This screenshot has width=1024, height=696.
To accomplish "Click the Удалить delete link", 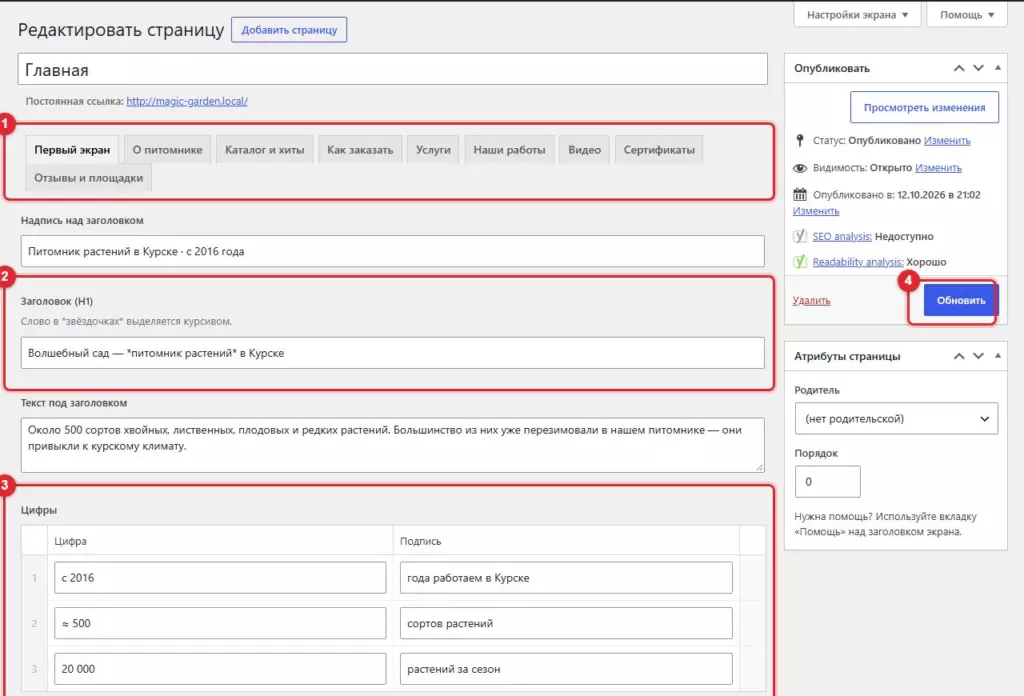I will coord(811,300).
